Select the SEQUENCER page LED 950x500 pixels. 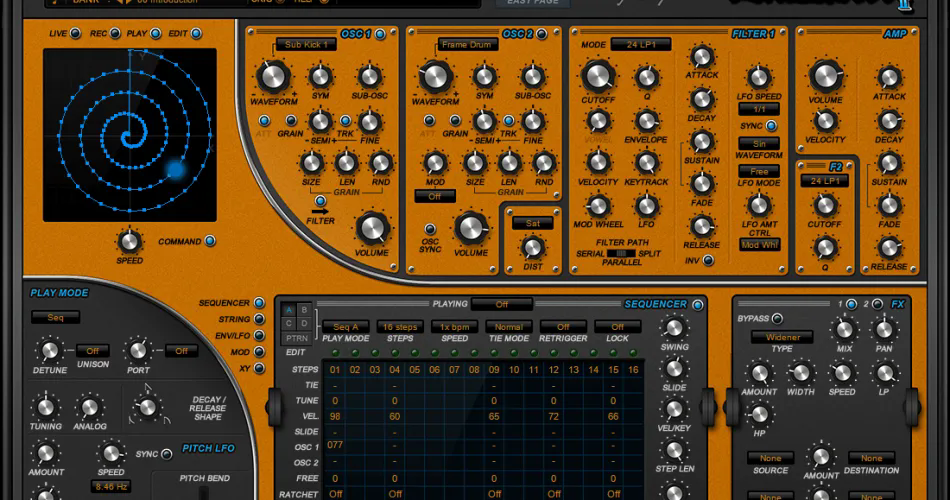259,302
